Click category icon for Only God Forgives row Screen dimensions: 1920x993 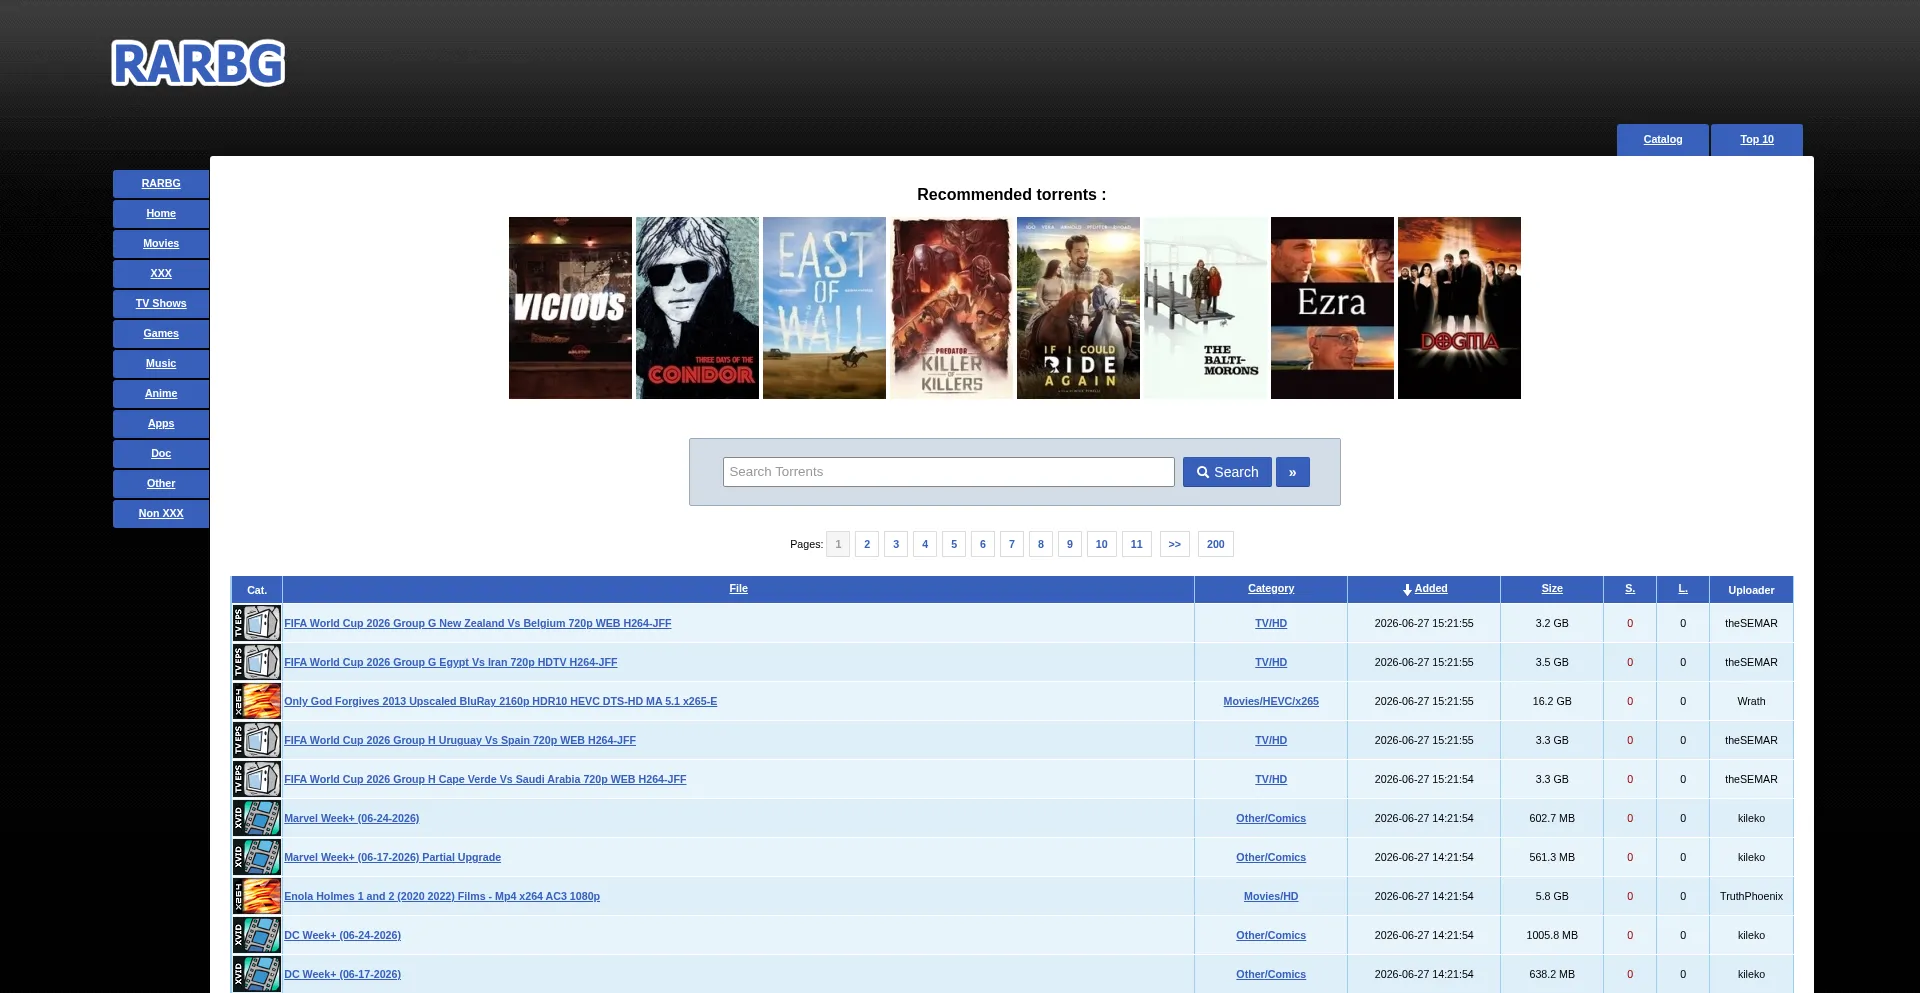point(257,701)
